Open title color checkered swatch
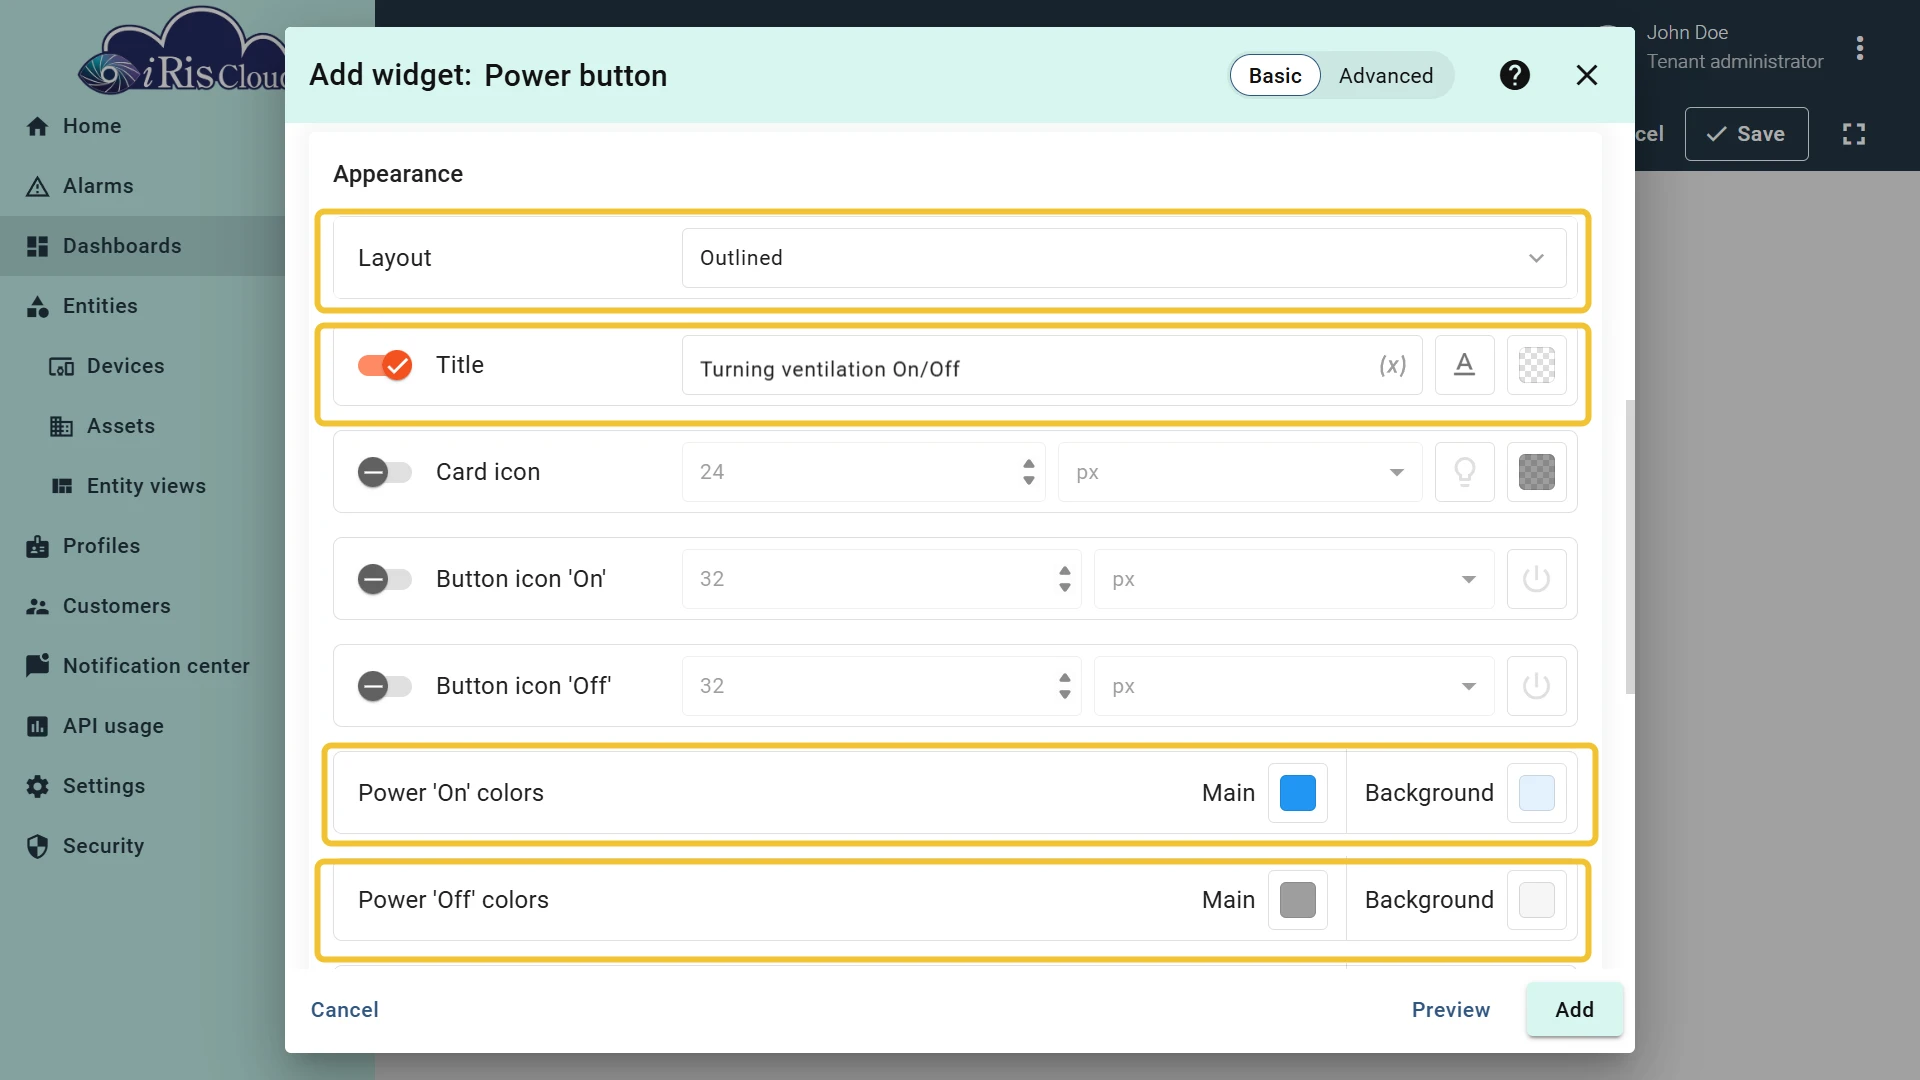The width and height of the screenshot is (1920, 1080). tap(1536, 365)
